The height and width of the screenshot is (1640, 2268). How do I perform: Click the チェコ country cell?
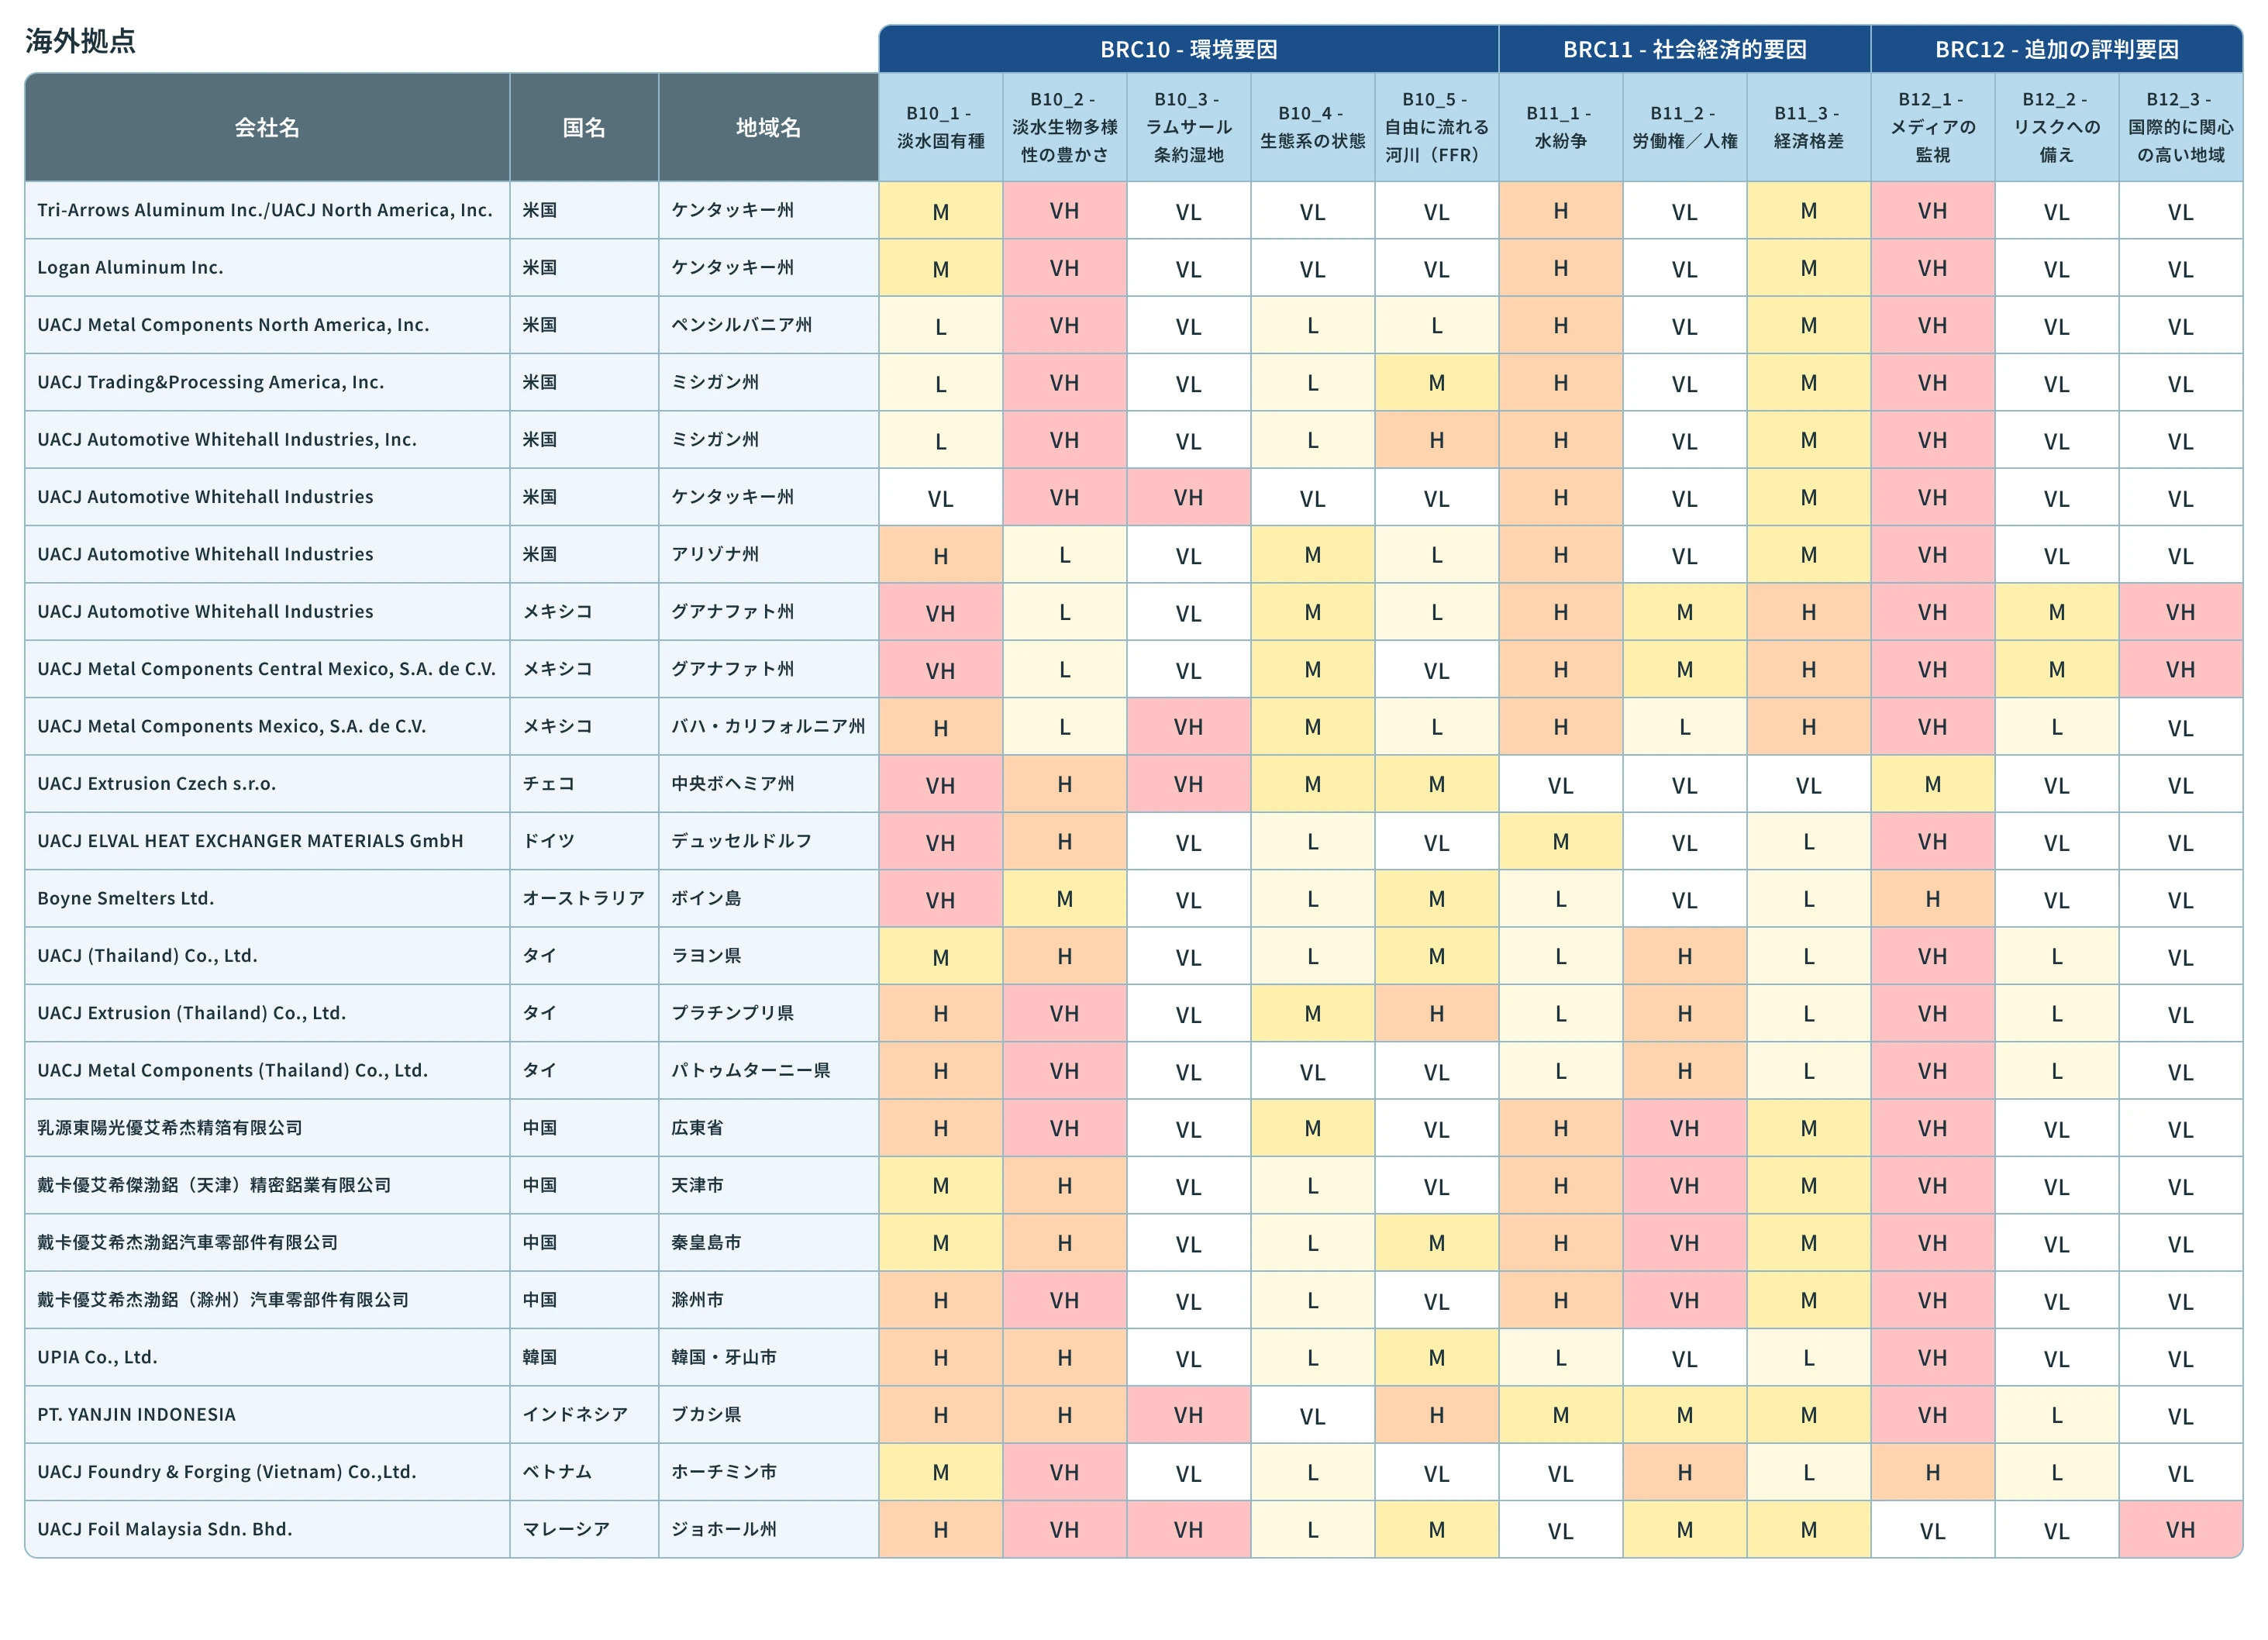pyautogui.click(x=549, y=783)
